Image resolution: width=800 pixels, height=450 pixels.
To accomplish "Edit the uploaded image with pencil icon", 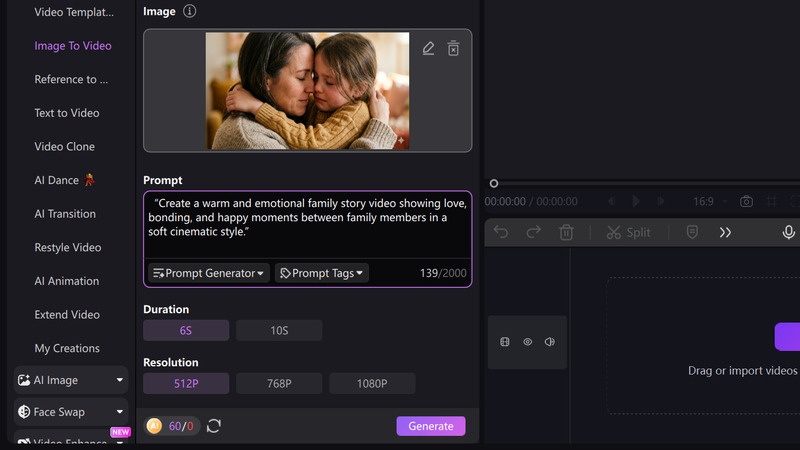I will pyautogui.click(x=428, y=48).
